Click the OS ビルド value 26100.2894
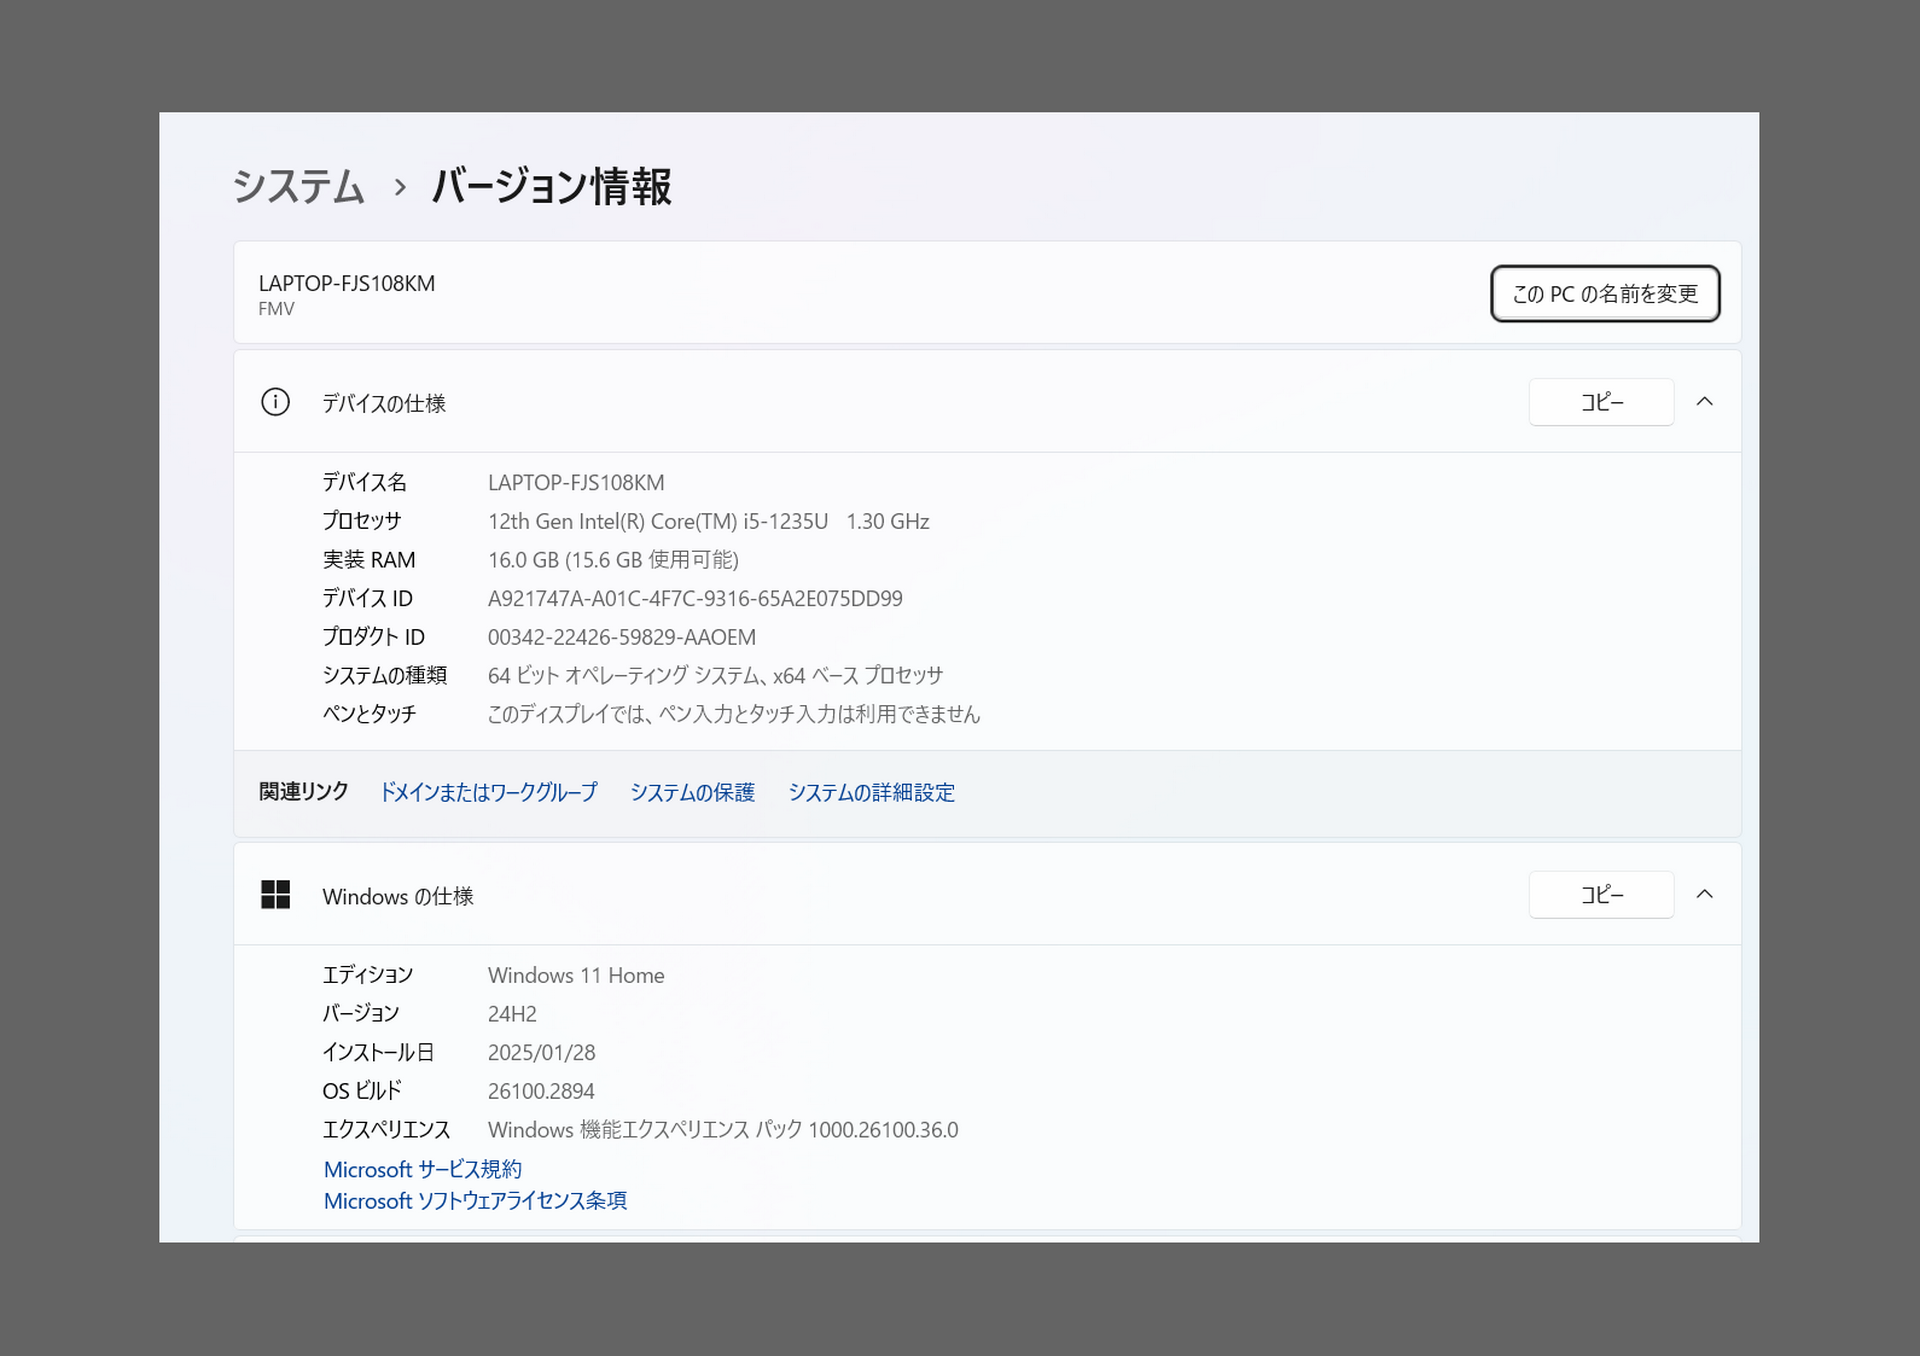 coord(541,1092)
